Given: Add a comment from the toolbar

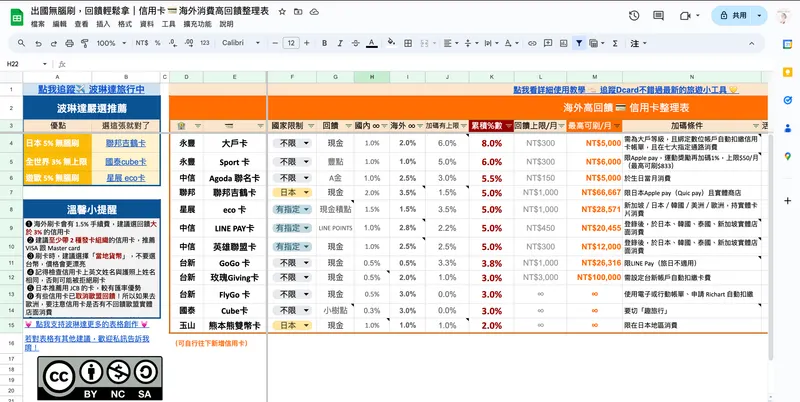Looking at the screenshot, I should coord(548,43).
